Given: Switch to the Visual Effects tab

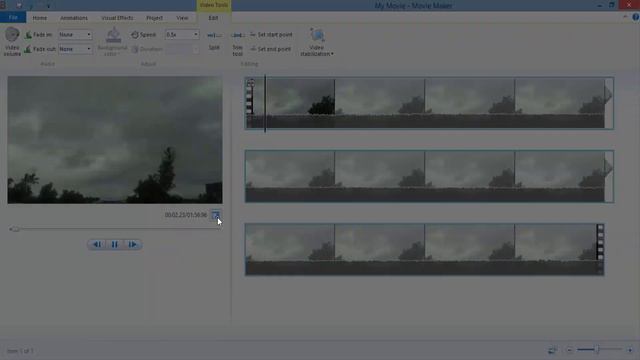Looking at the screenshot, I should click(x=117, y=18).
